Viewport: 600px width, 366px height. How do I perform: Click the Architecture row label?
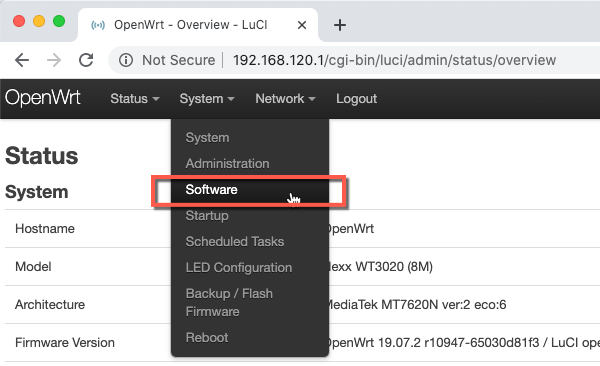[50, 305]
